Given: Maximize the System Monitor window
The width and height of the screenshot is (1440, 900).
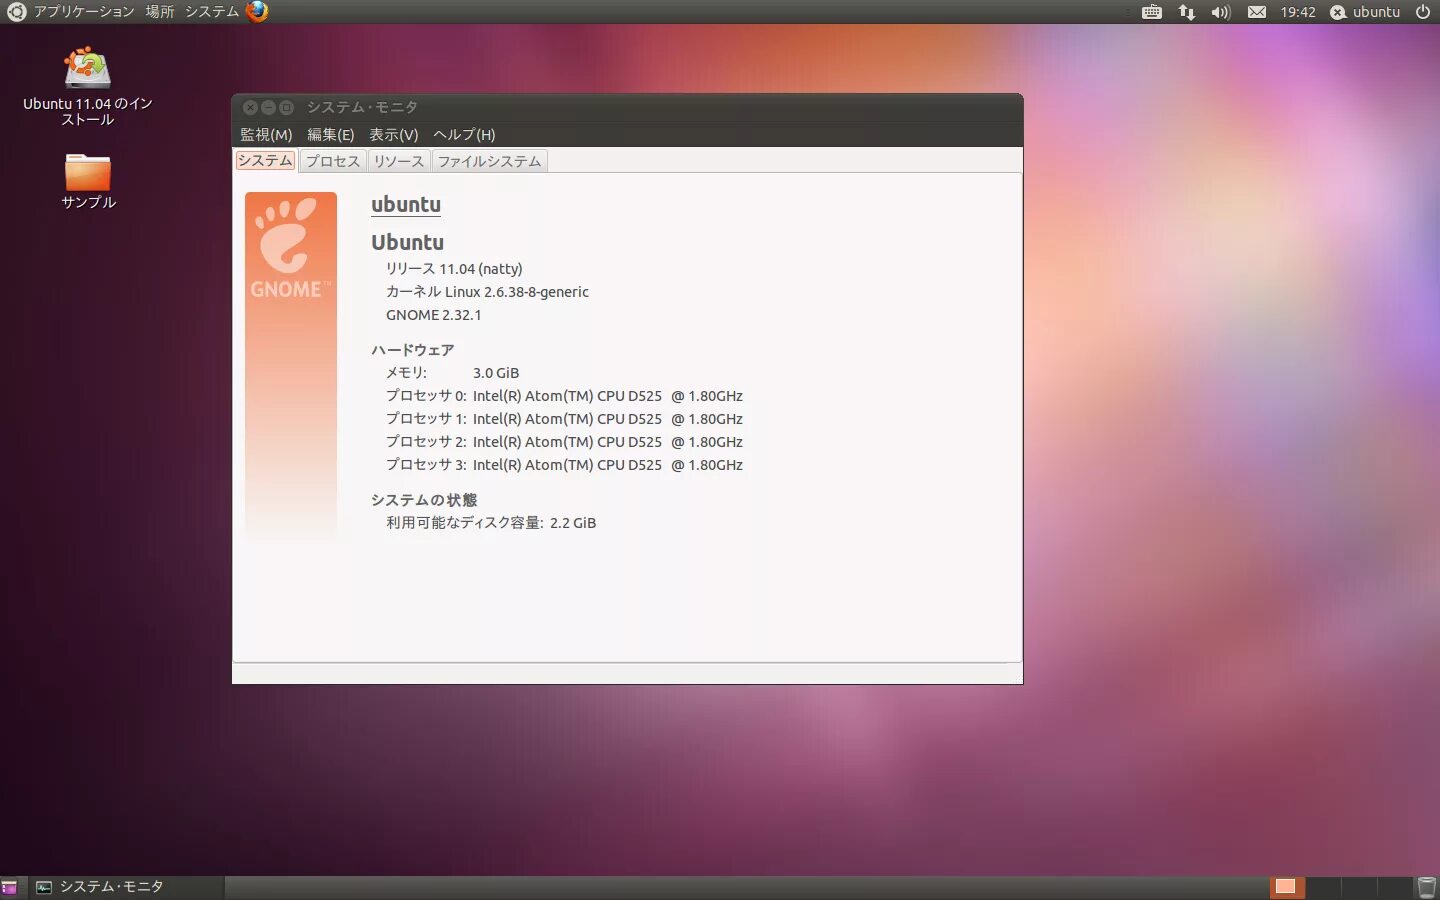Looking at the screenshot, I should [286, 107].
